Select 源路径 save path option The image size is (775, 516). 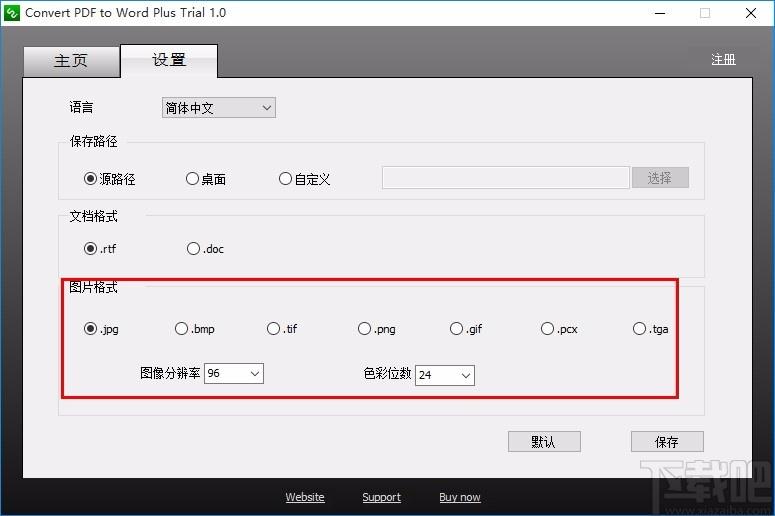coord(110,178)
